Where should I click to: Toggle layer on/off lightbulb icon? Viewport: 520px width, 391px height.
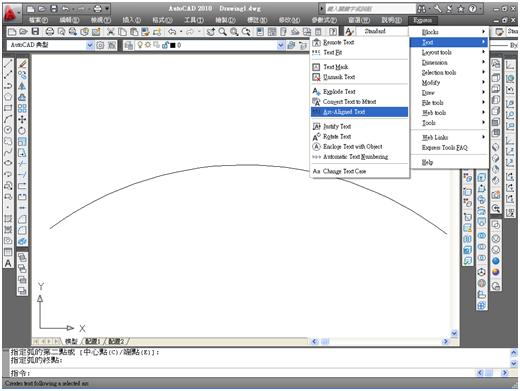pyautogui.click(x=140, y=45)
